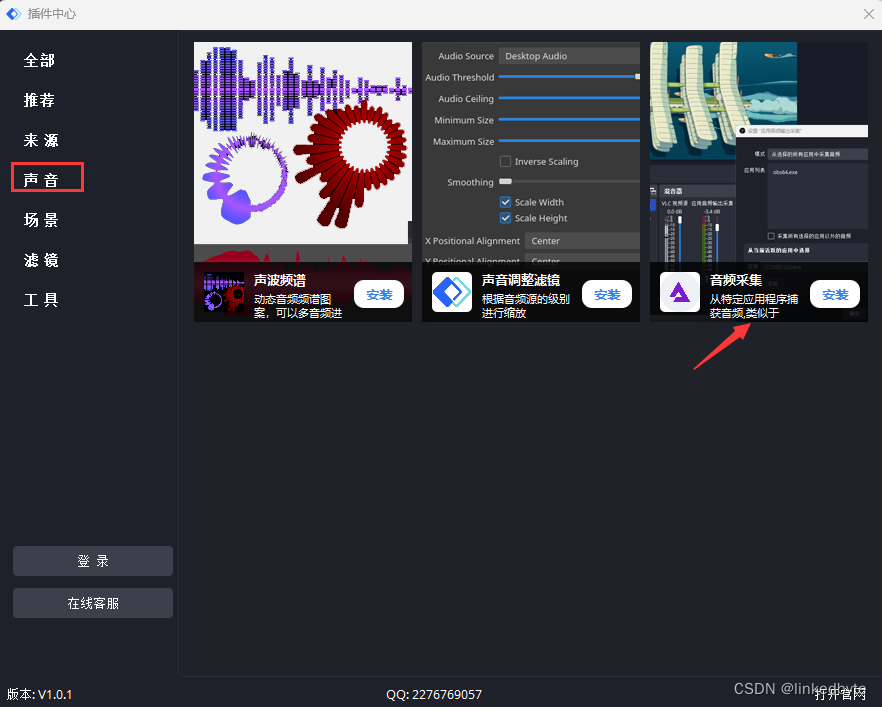Select the 全部 category
The width and height of the screenshot is (882, 707).
pyautogui.click(x=39, y=61)
